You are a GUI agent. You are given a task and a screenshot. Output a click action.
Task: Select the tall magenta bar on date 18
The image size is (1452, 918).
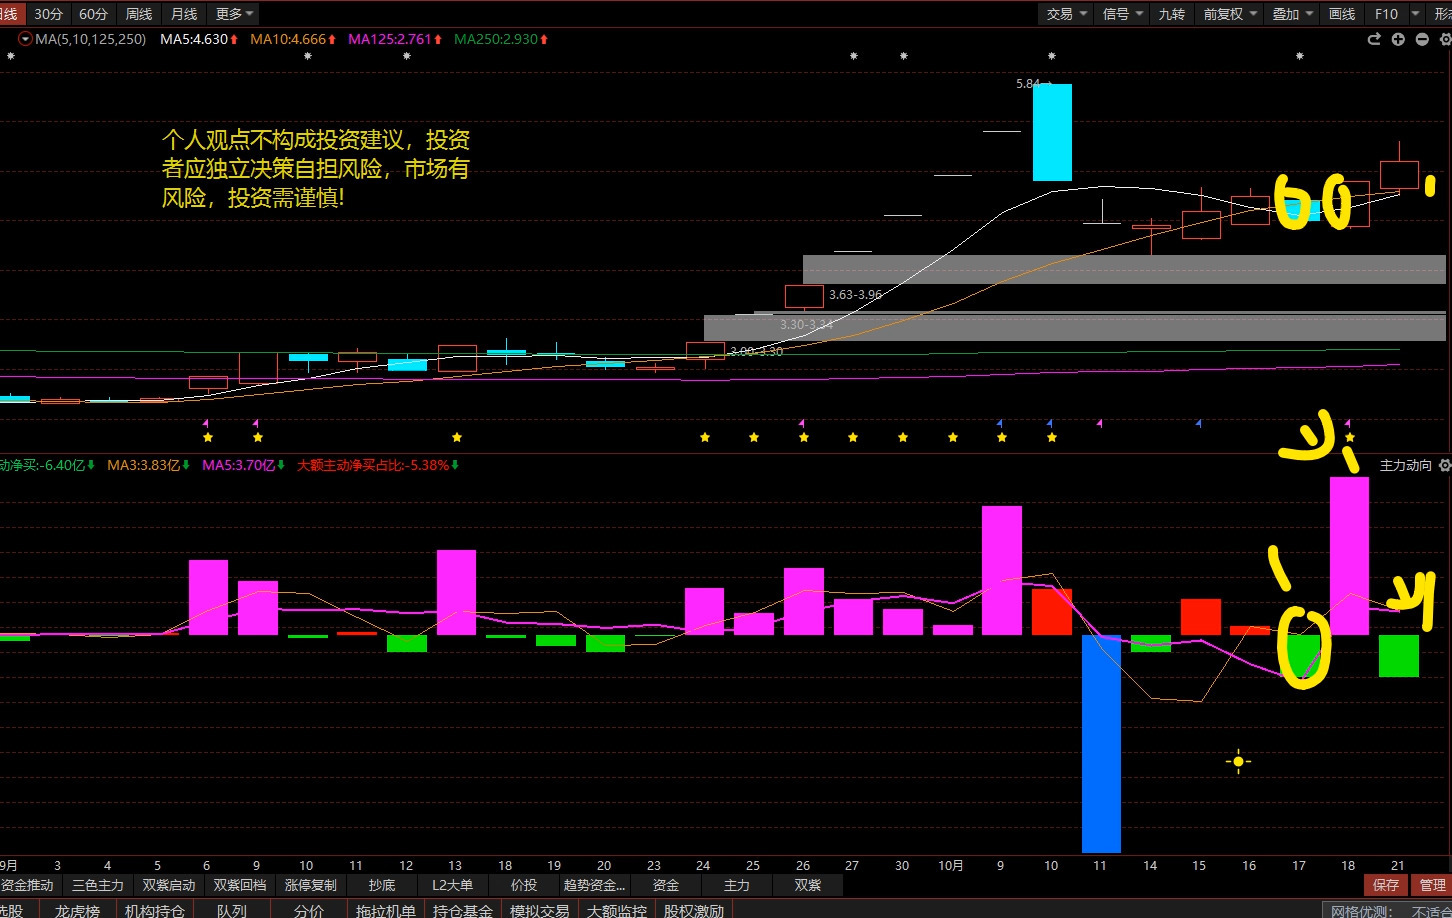1349,556
